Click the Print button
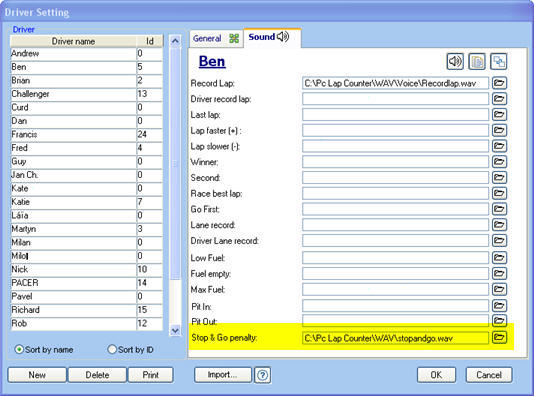534x396 pixels. 151,375
